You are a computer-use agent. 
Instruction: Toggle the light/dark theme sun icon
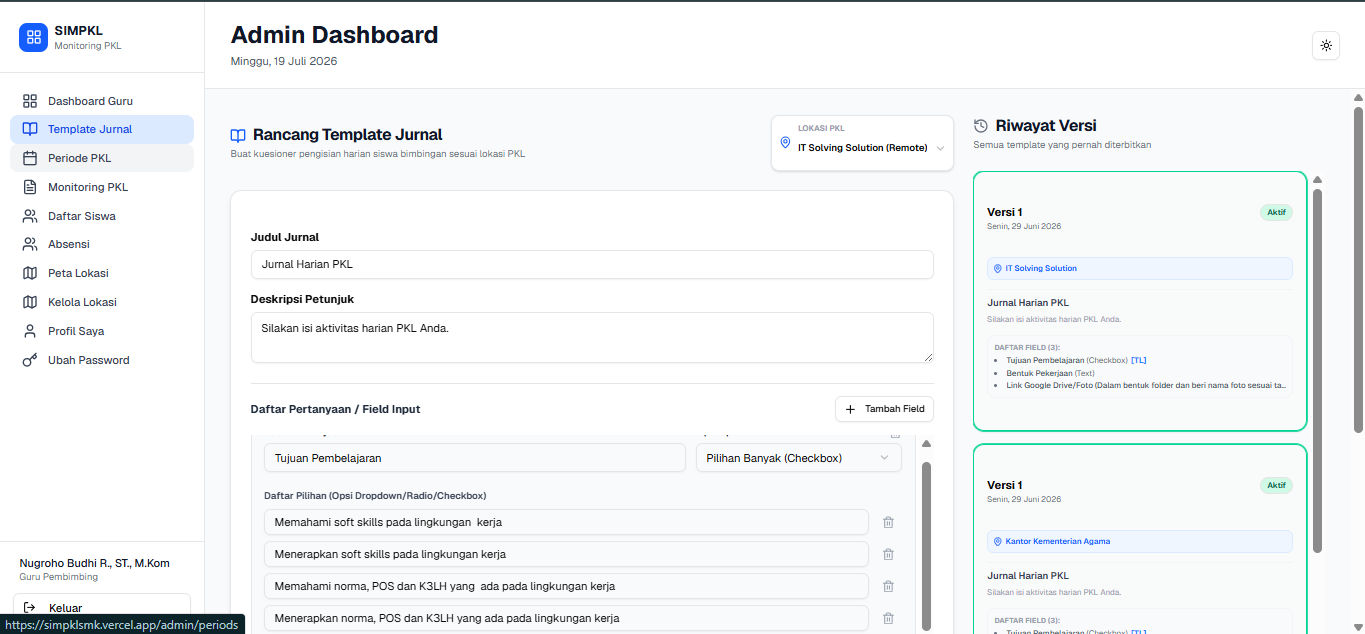coord(1326,46)
